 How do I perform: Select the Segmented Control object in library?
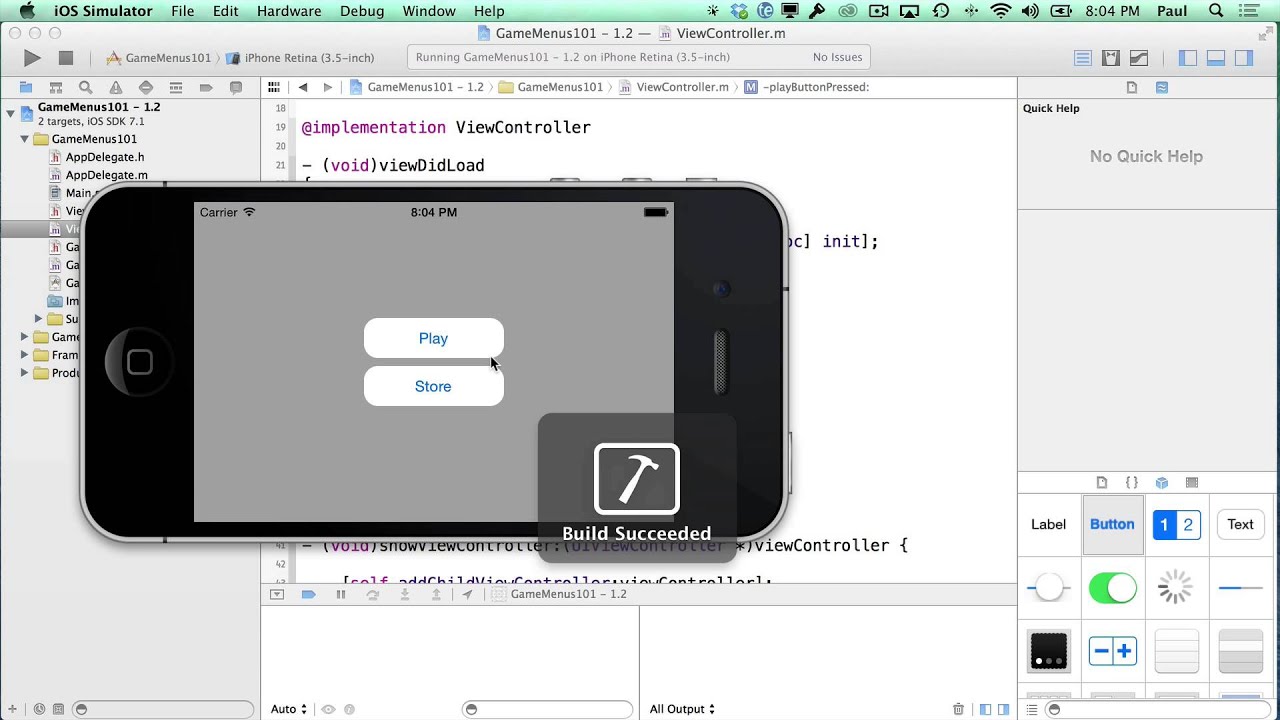pos(1176,524)
